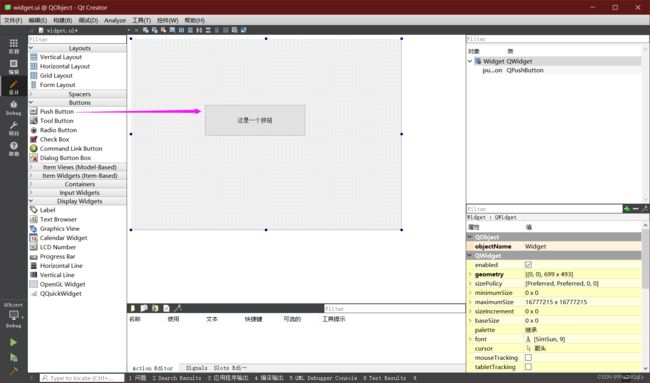Select LCD Number widget
Screen dimensions: 650x383
point(58,247)
